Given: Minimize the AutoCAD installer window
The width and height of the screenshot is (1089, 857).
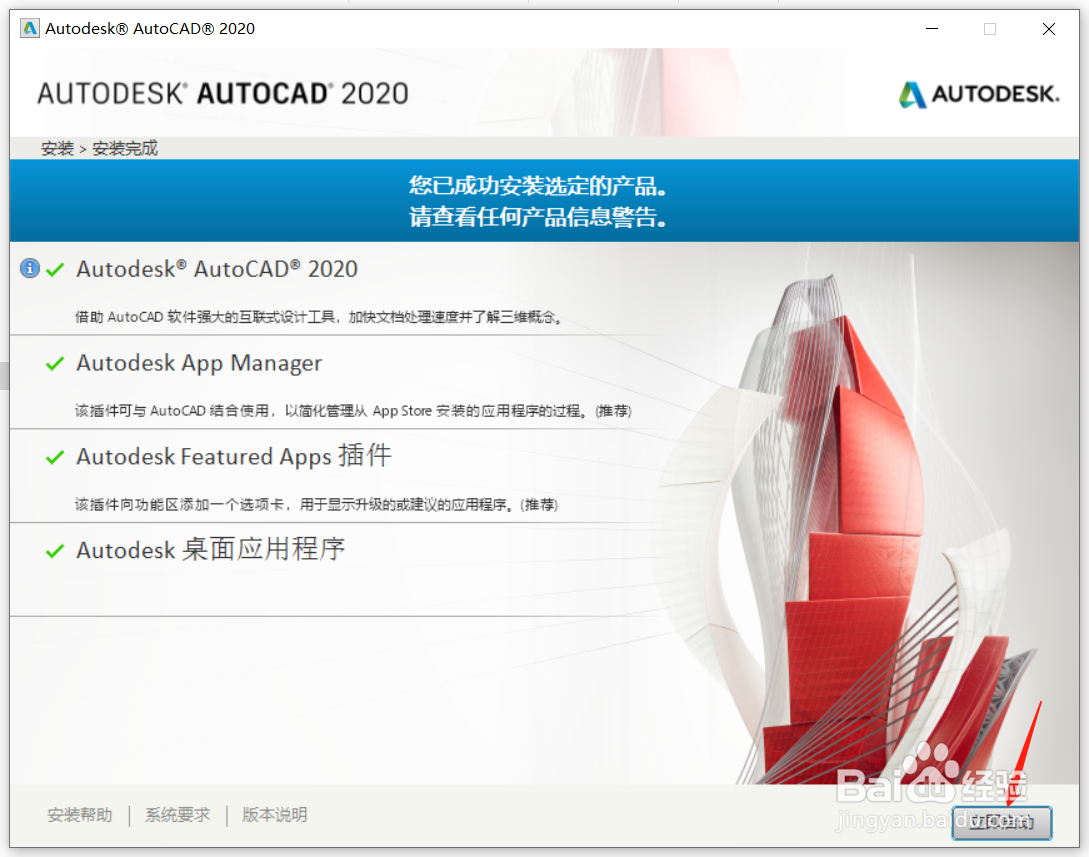Looking at the screenshot, I should [x=932, y=28].
